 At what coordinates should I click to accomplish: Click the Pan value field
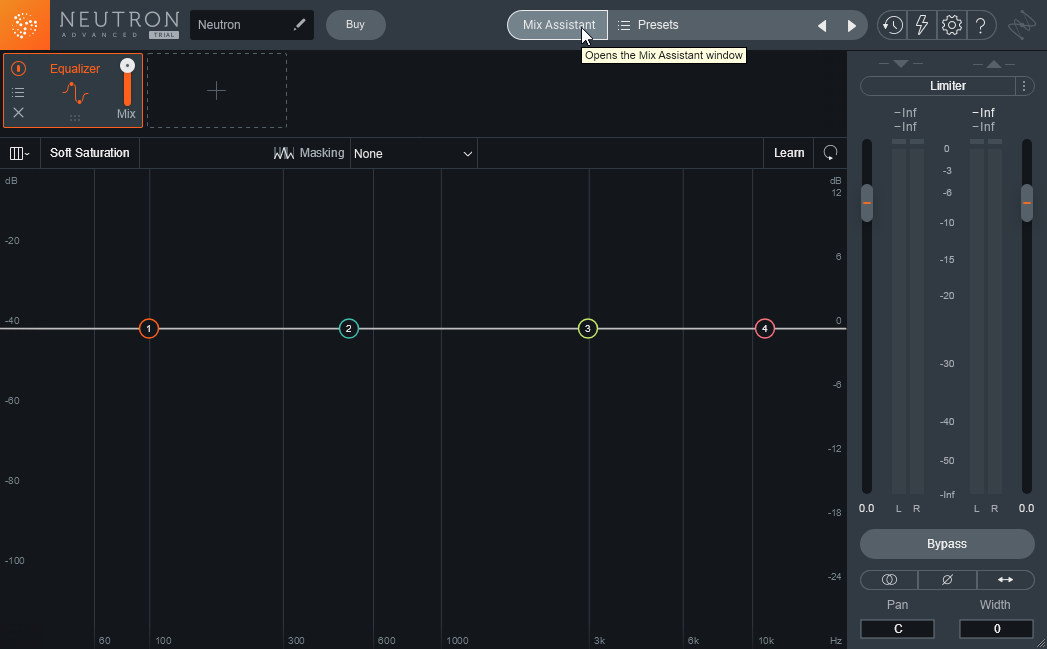pyautogui.click(x=897, y=629)
